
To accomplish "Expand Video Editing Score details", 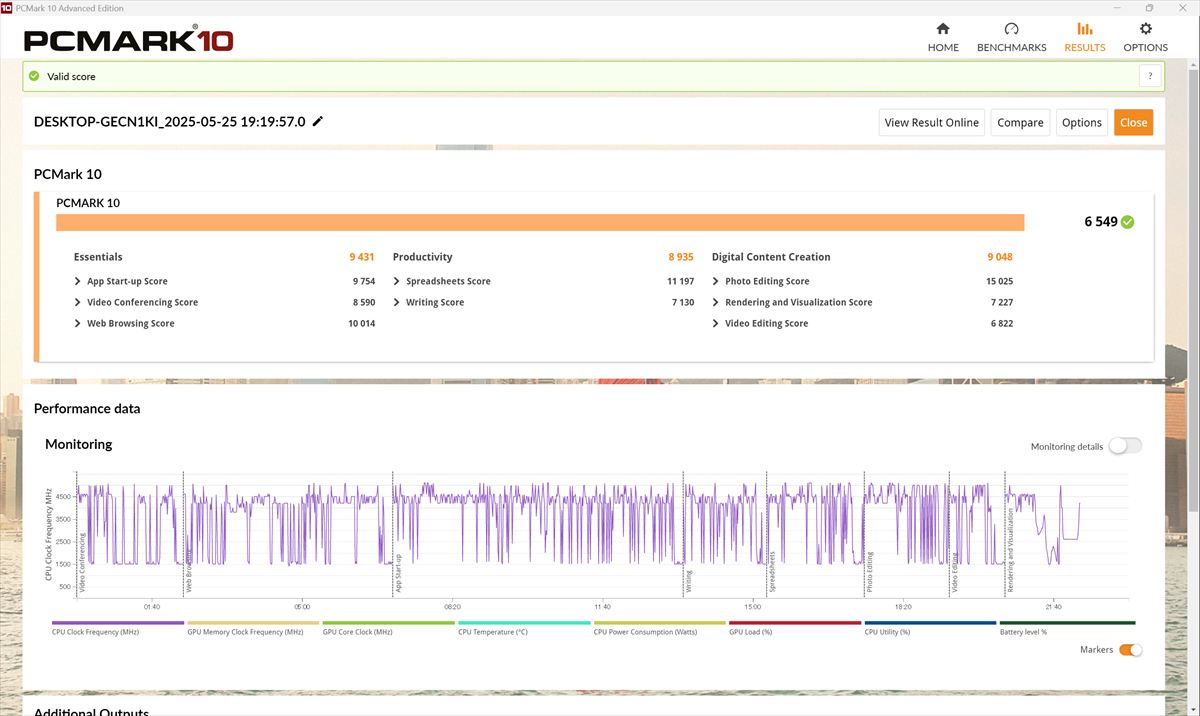I will (x=716, y=323).
